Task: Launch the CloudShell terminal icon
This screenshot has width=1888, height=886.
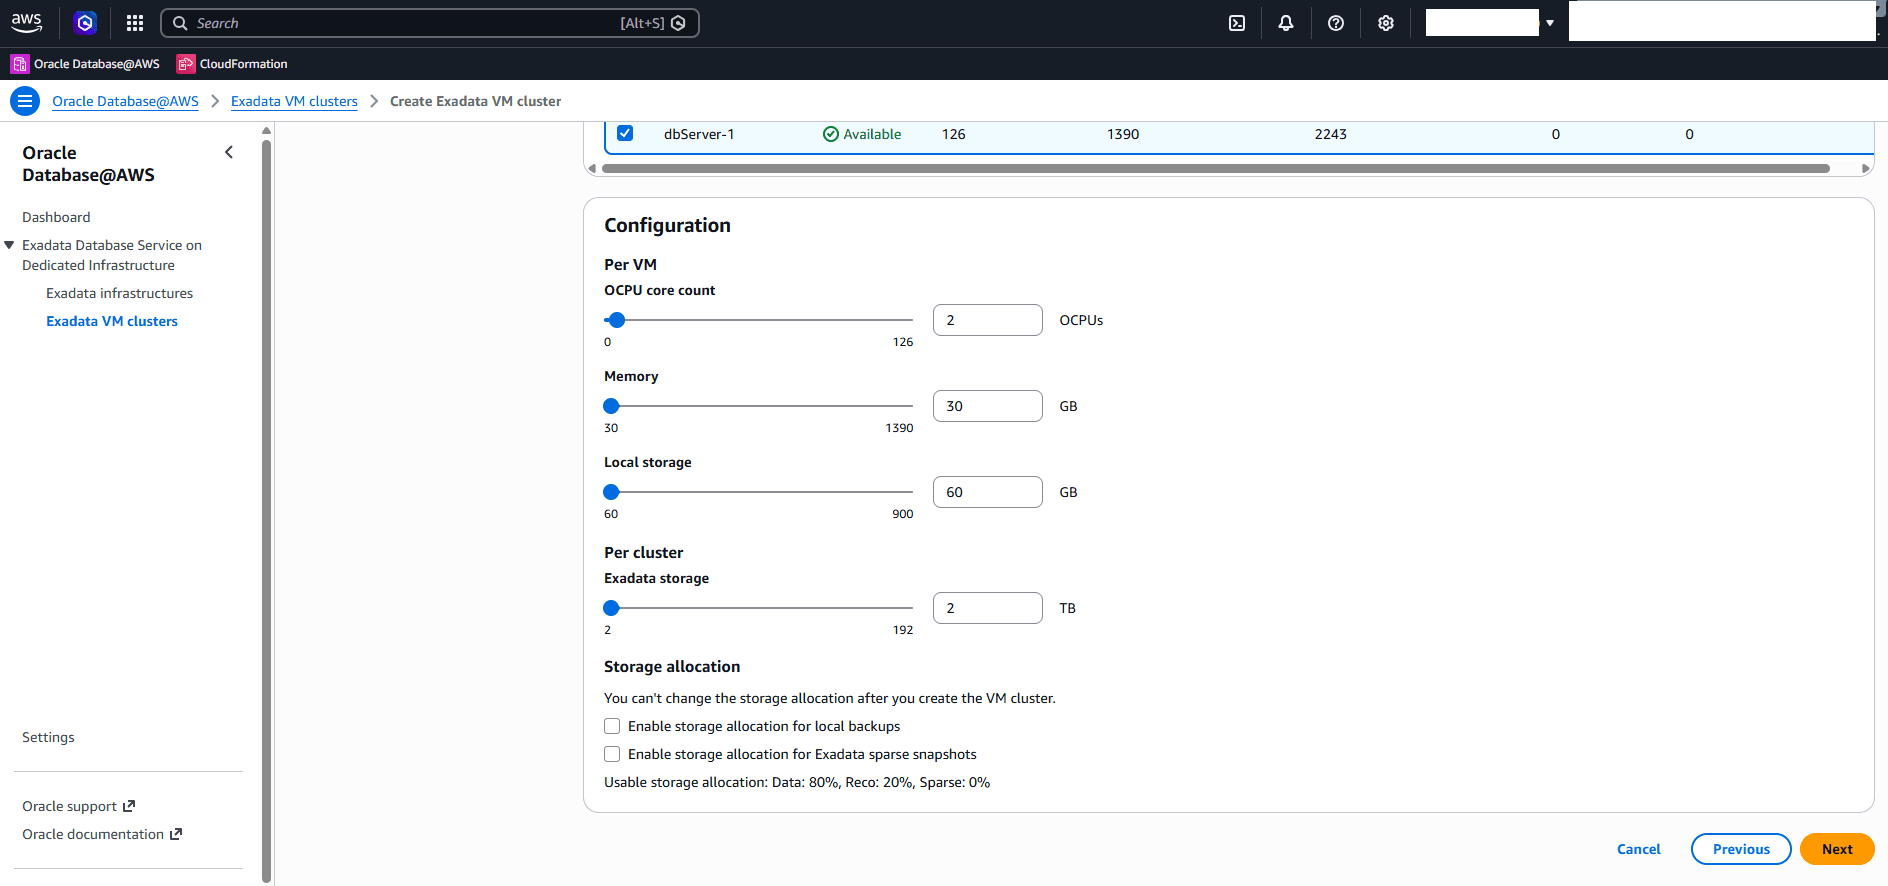Action: (x=1237, y=23)
